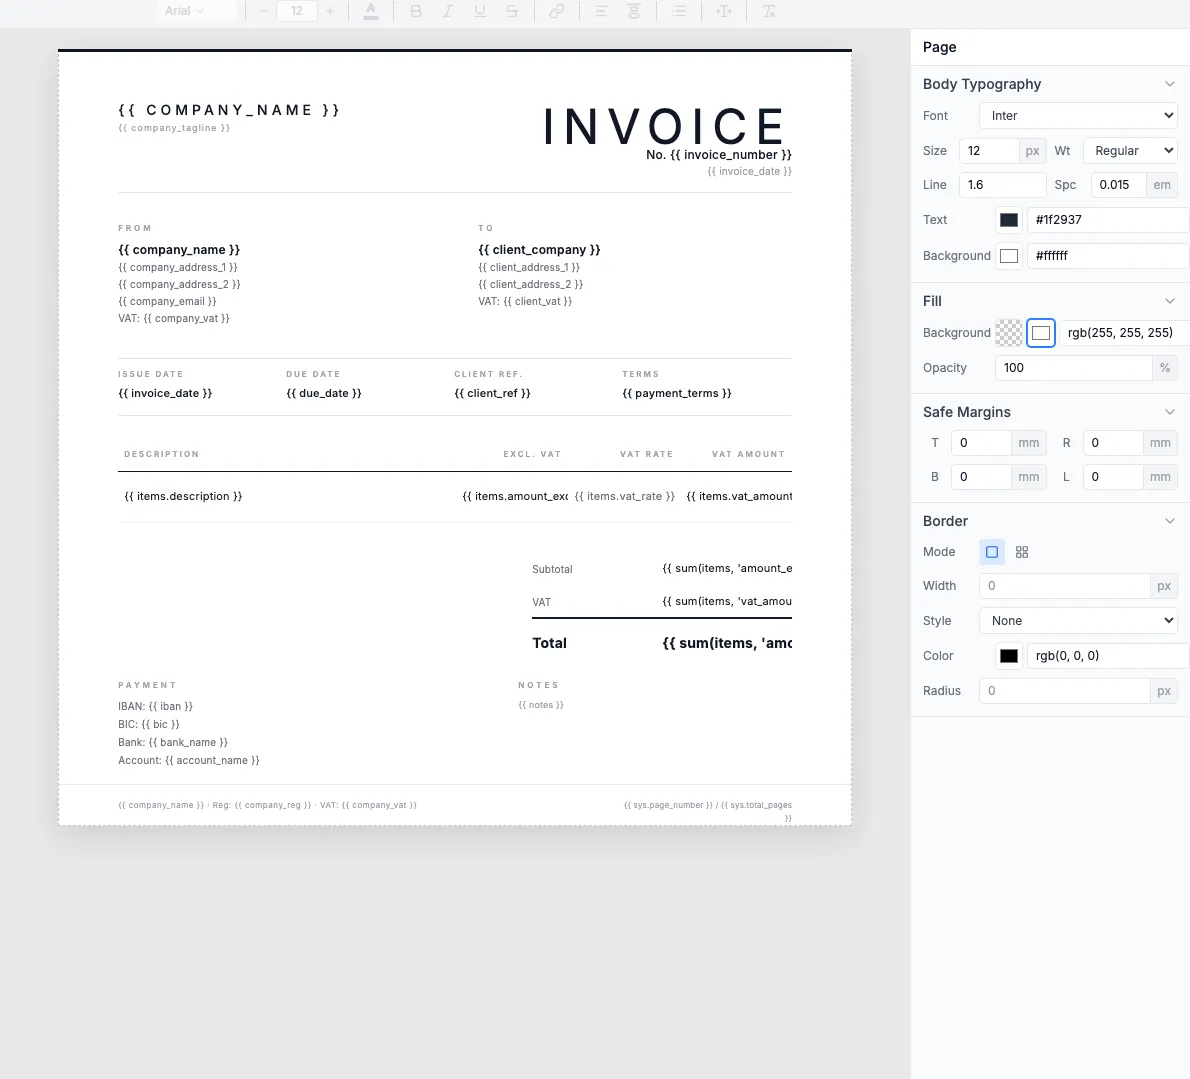1190x1079 pixels.
Task: Switch to per-side border mode
Action: pos(1022,551)
